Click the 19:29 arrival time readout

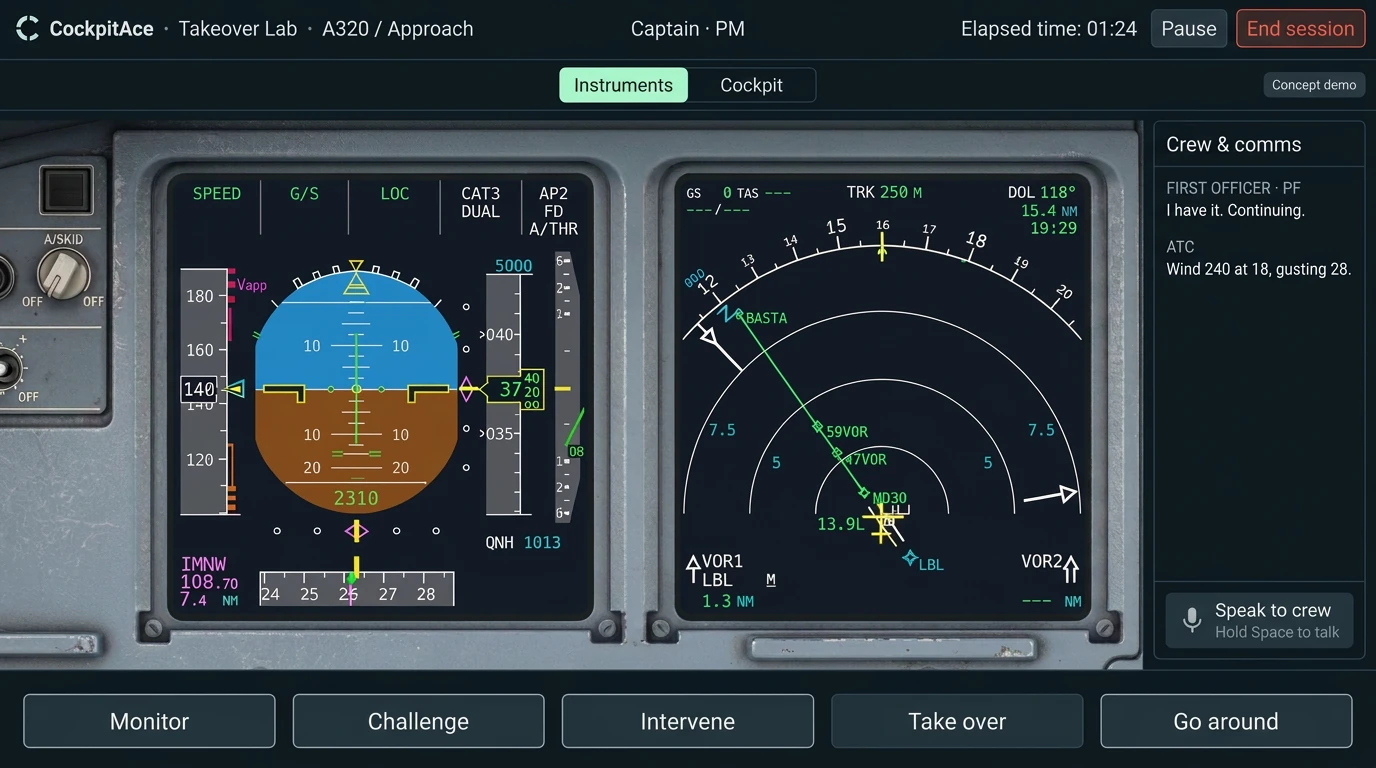click(x=1054, y=228)
